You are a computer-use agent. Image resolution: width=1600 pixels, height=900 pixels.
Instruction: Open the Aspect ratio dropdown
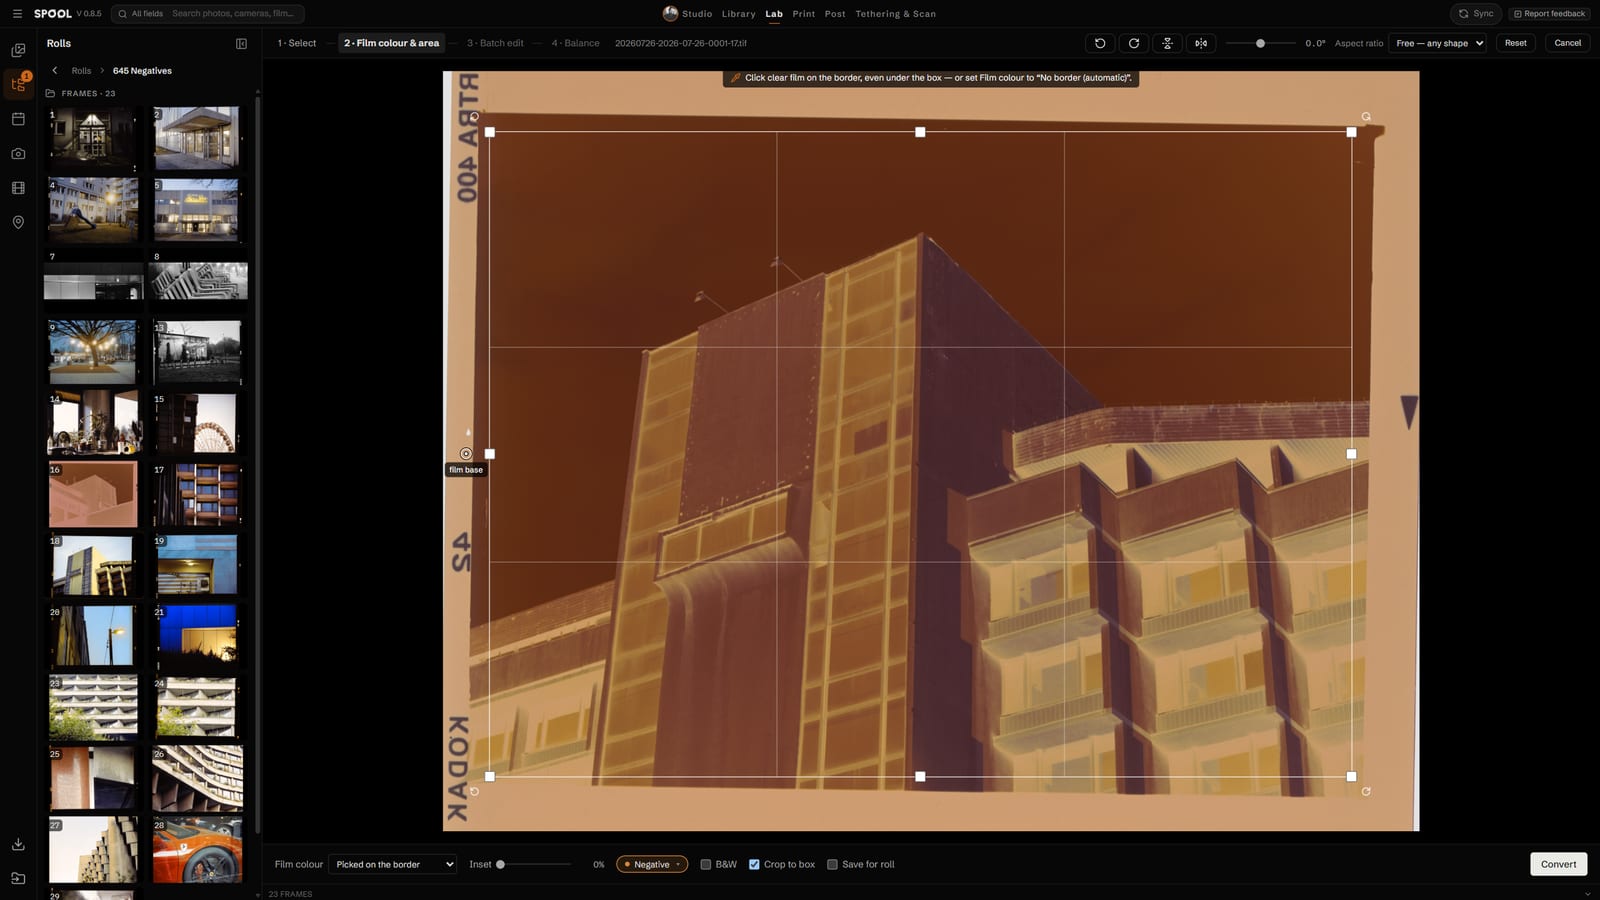[x=1437, y=43]
